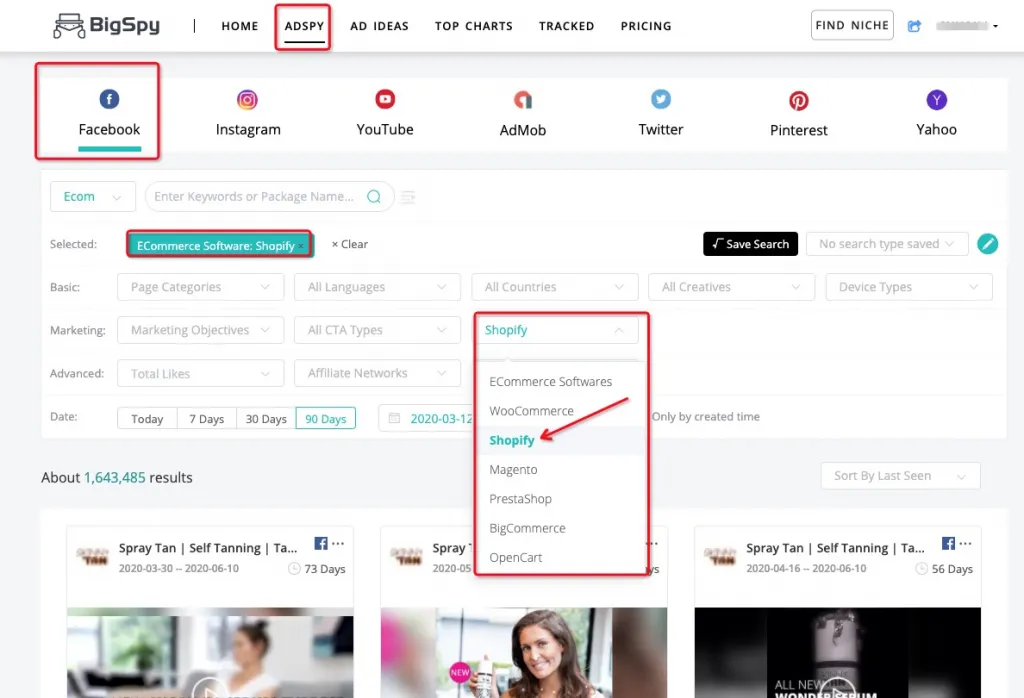Choose the AdMob platform icon
Image resolution: width=1024 pixels, height=698 pixels.
523,100
